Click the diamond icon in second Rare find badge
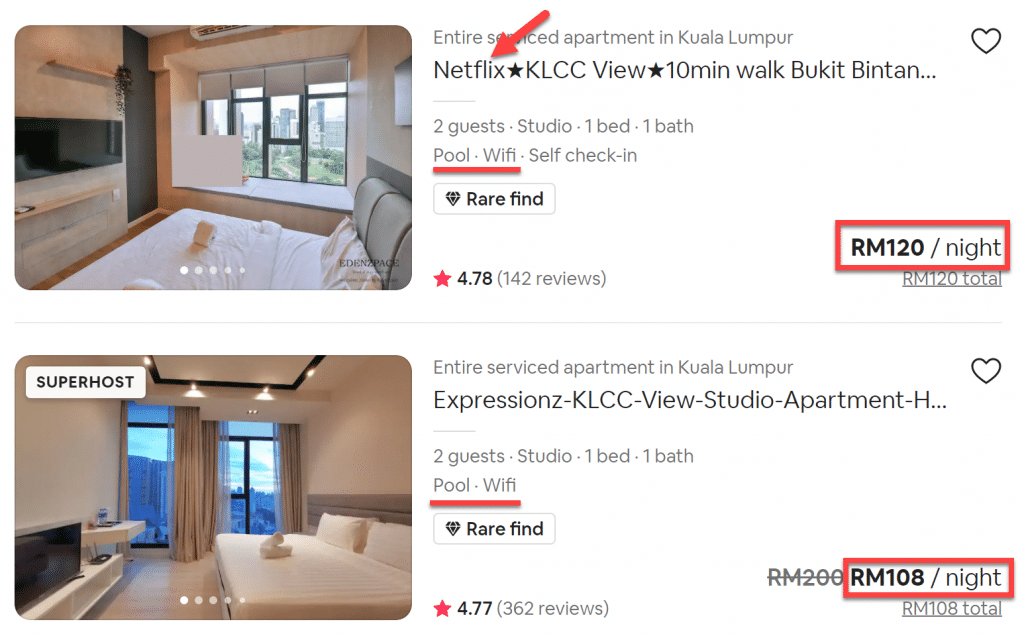Screen dimensions: 1024x636 click(453, 528)
